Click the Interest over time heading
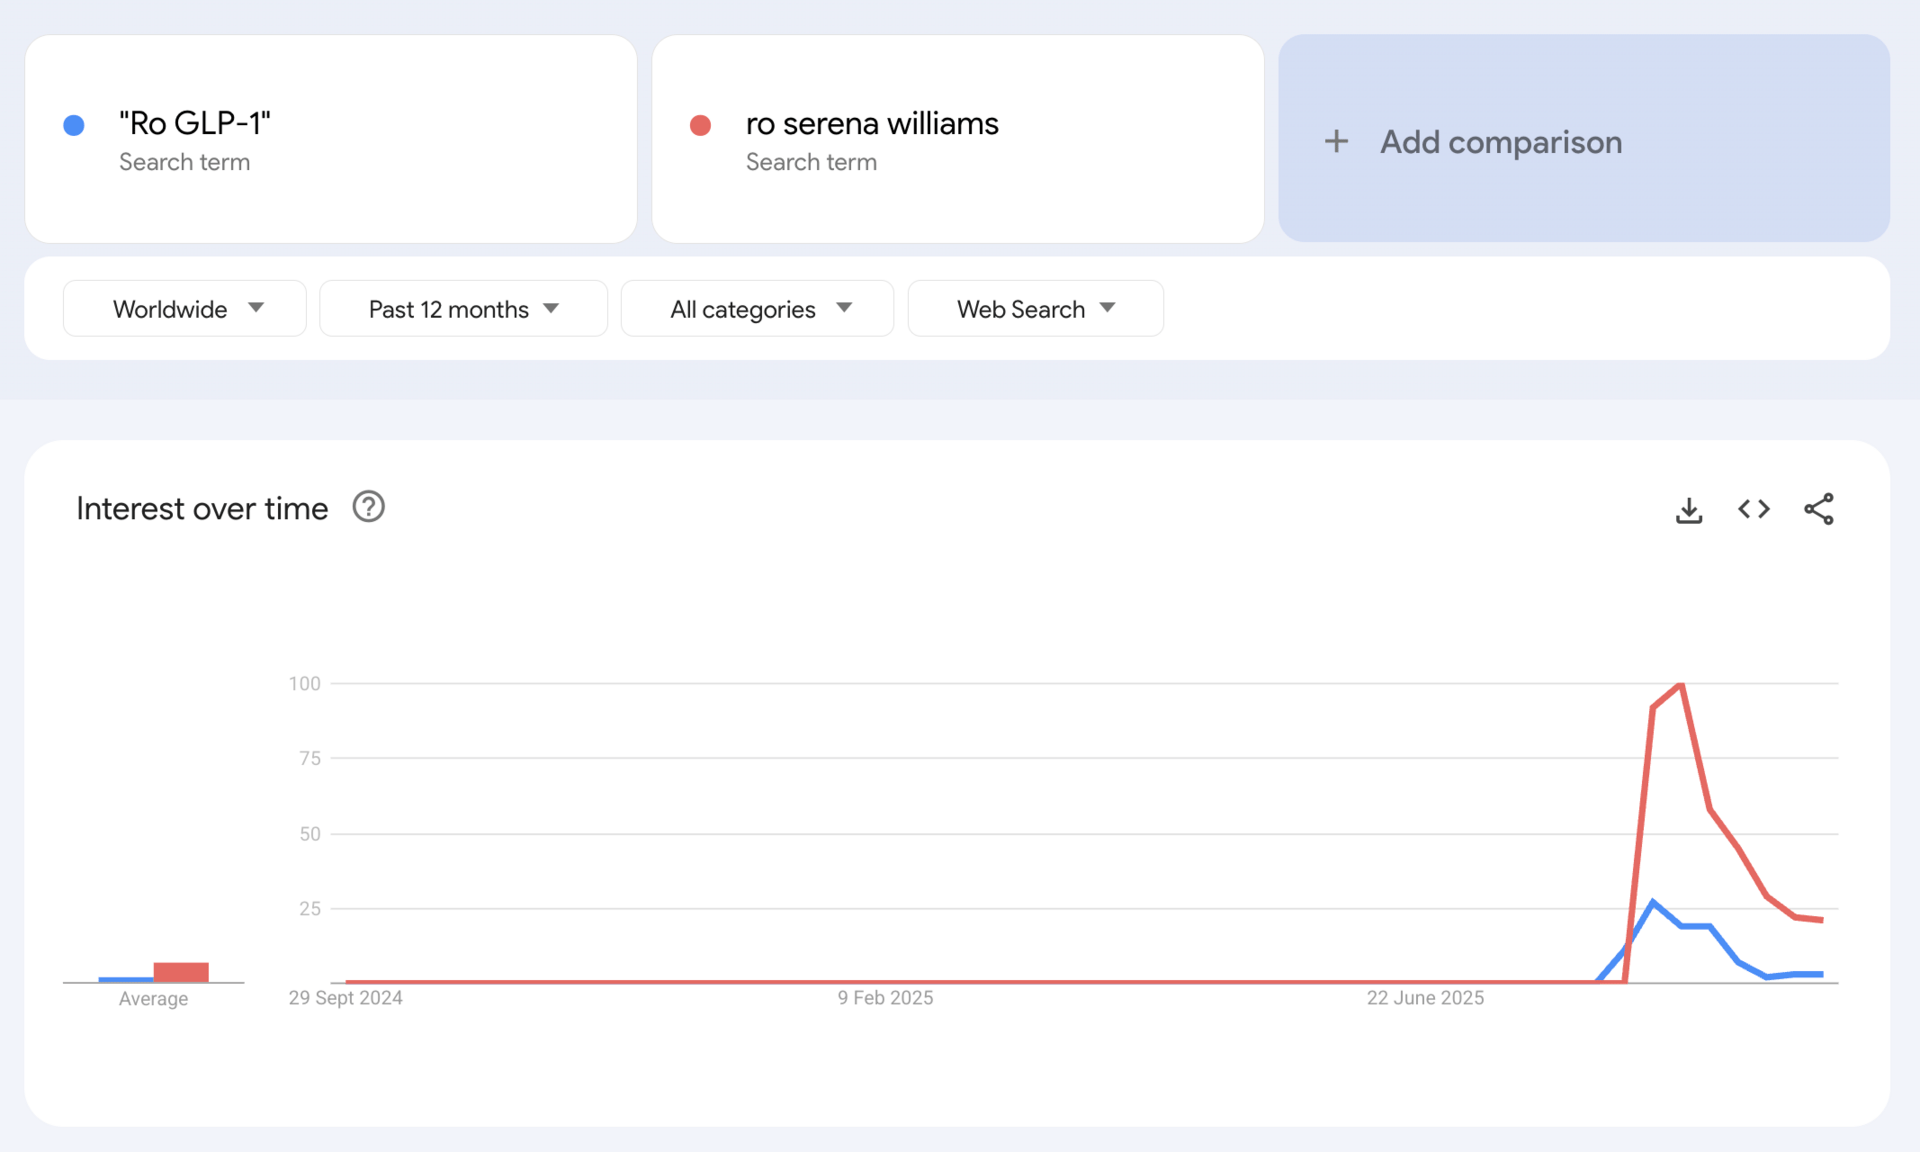1920x1152 pixels. click(202, 509)
